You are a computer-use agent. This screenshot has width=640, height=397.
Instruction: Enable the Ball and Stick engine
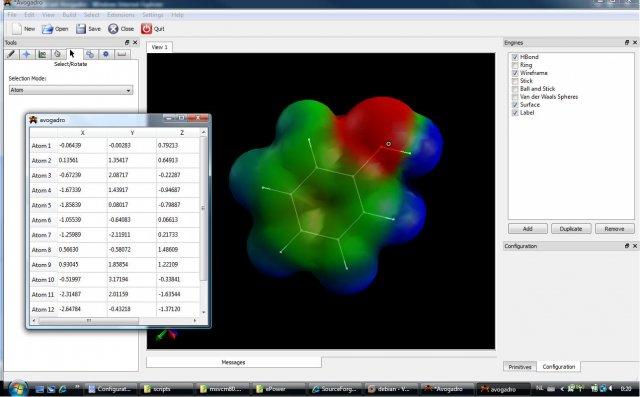pyautogui.click(x=515, y=89)
